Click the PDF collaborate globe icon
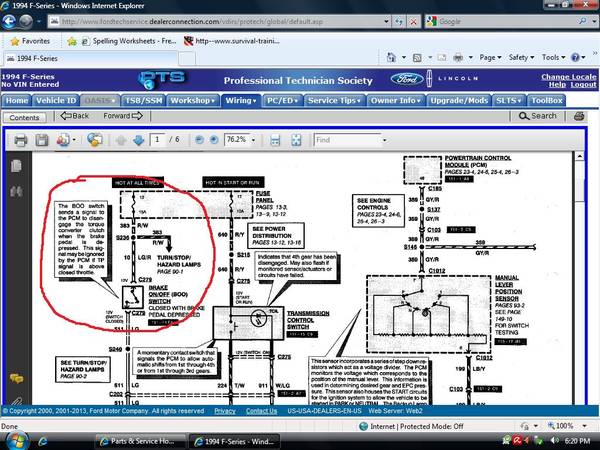This screenshot has width=600, height=450. pyautogui.click(x=95, y=140)
